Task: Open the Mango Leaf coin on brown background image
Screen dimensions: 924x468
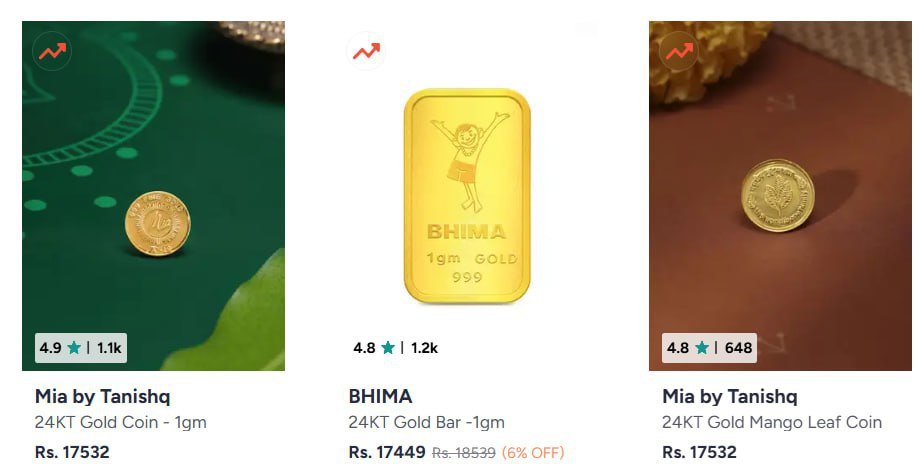Action: 780,196
